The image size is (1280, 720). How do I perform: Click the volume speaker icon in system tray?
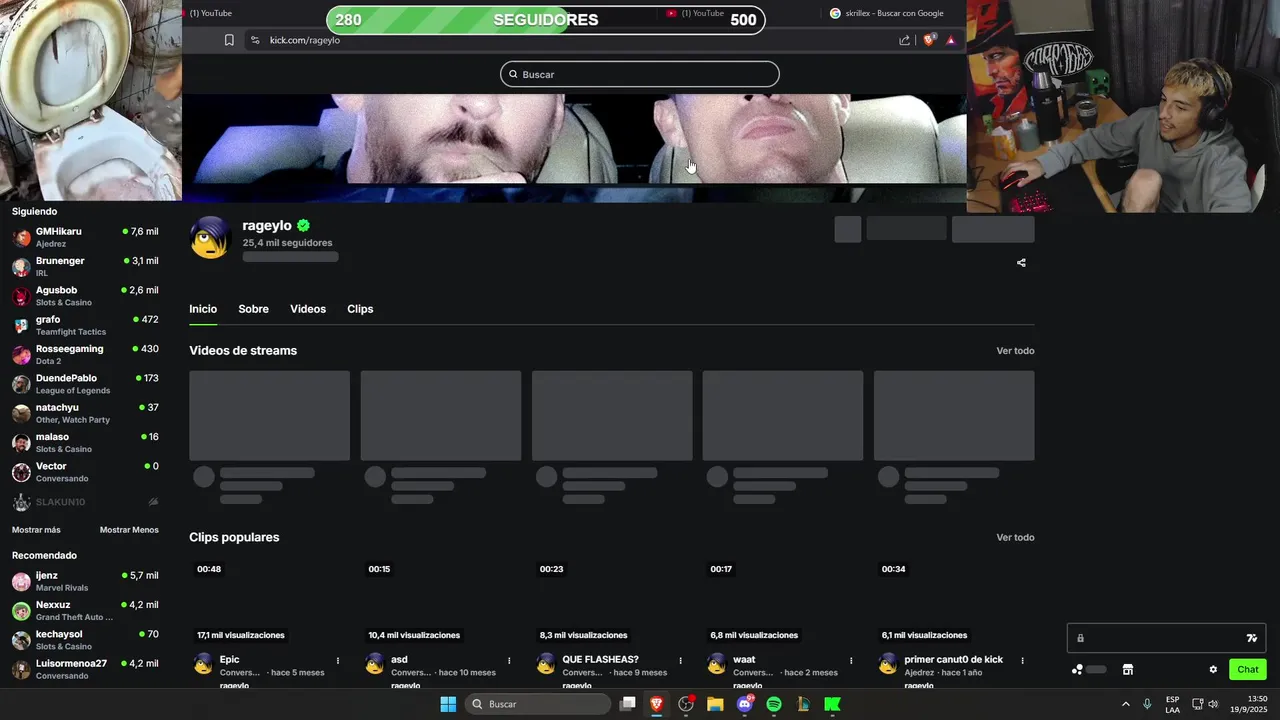click(1214, 704)
